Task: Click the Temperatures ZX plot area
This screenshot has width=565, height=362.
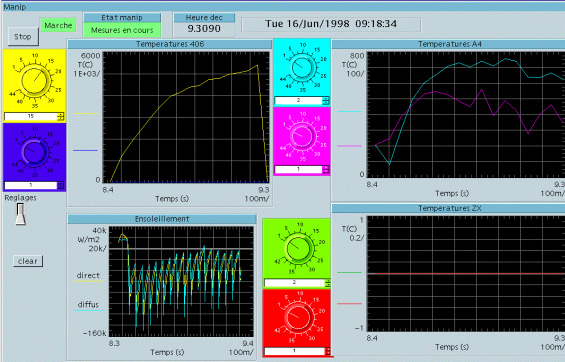Action: pos(466,274)
